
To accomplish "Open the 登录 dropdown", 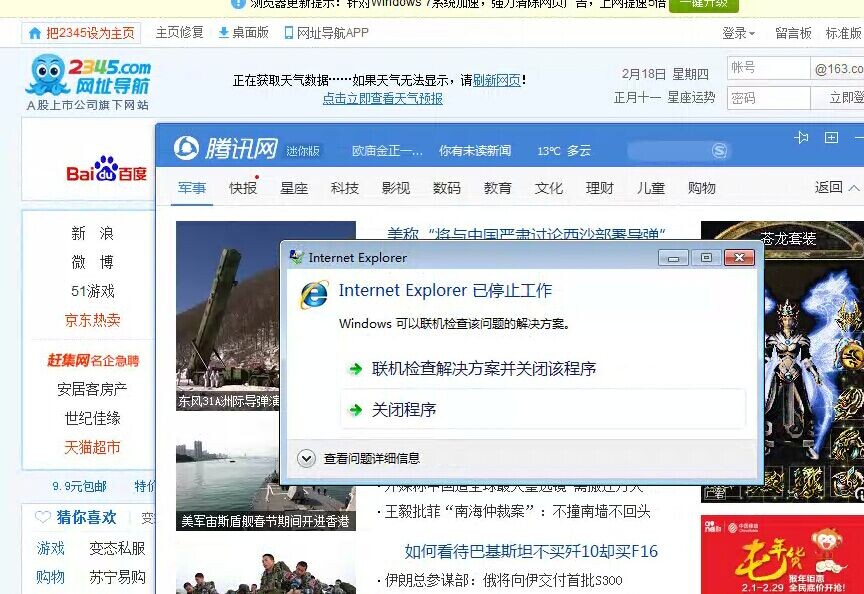I will coord(738,33).
